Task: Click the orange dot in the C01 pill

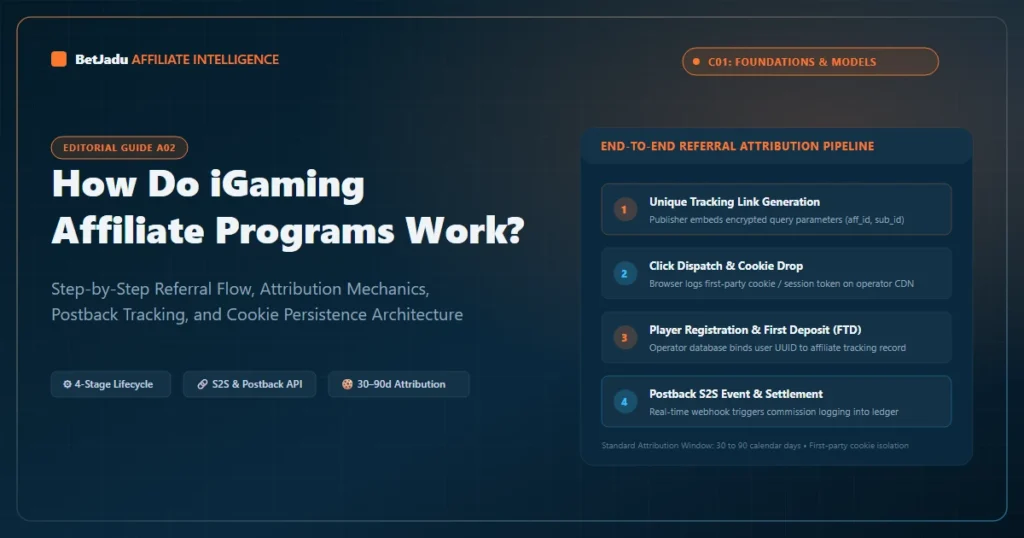Action: point(696,61)
